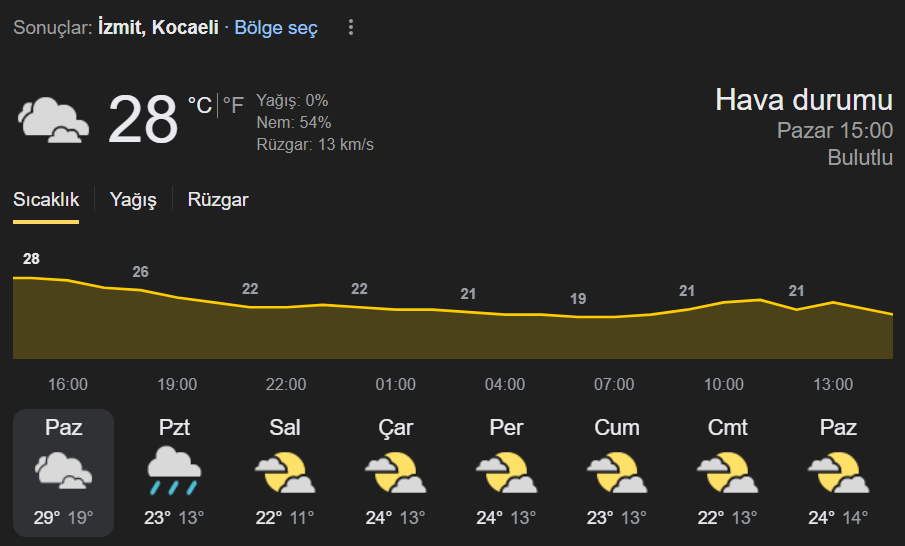The height and width of the screenshot is (546, 905).
Task: Click the 19 degree point on graph
Action: pyautogui.click(x=578, y=299)
